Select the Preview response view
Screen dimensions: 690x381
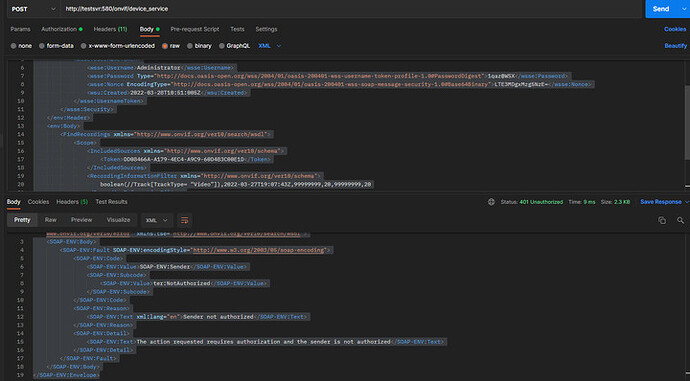point(81,220)
